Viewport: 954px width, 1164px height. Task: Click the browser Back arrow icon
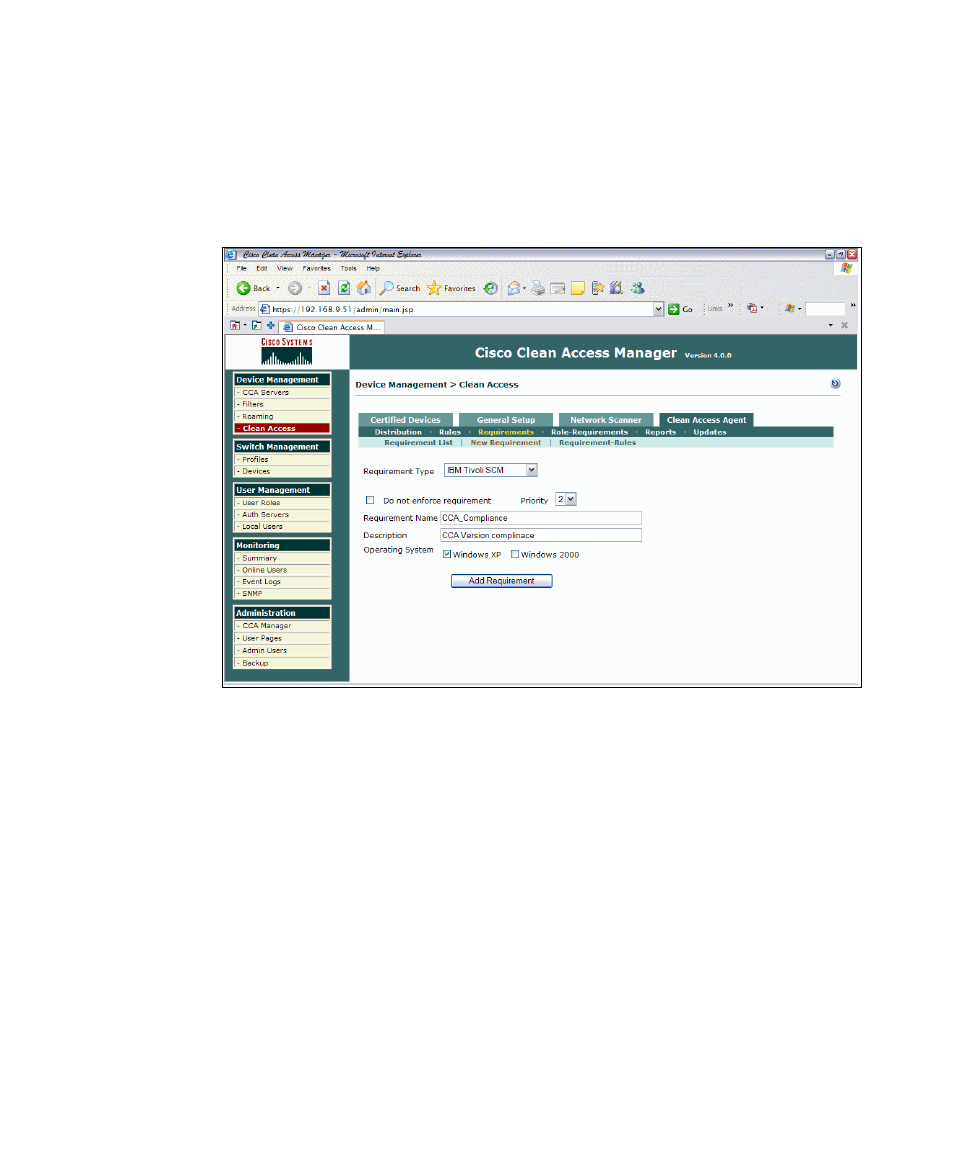pyautogui.click(x=244, y=288)
